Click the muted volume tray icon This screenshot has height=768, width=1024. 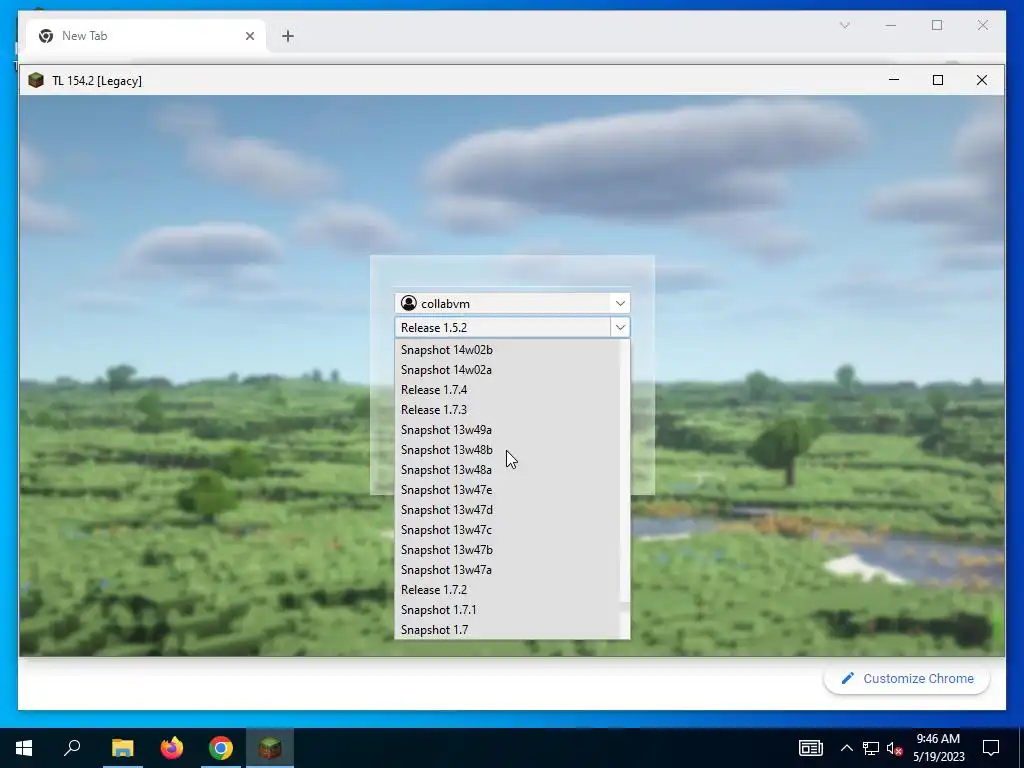(x=895, y=748)
